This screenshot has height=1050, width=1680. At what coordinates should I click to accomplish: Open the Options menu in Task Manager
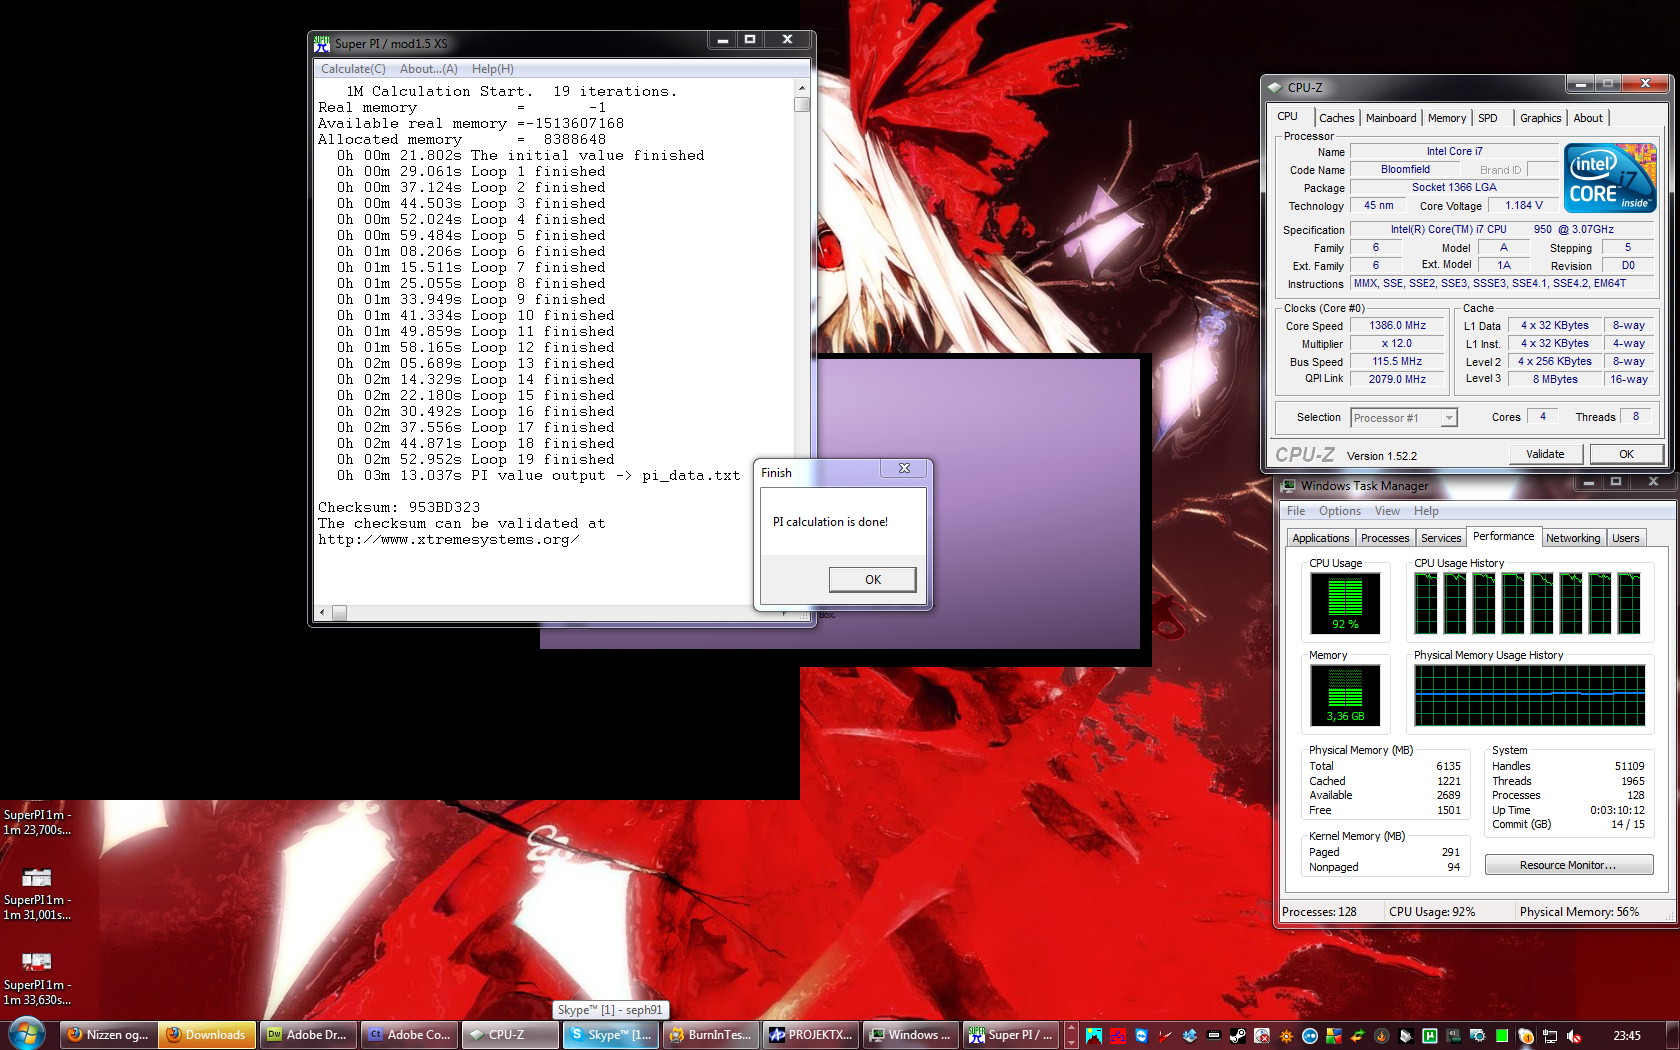[x=1340, y=511]
